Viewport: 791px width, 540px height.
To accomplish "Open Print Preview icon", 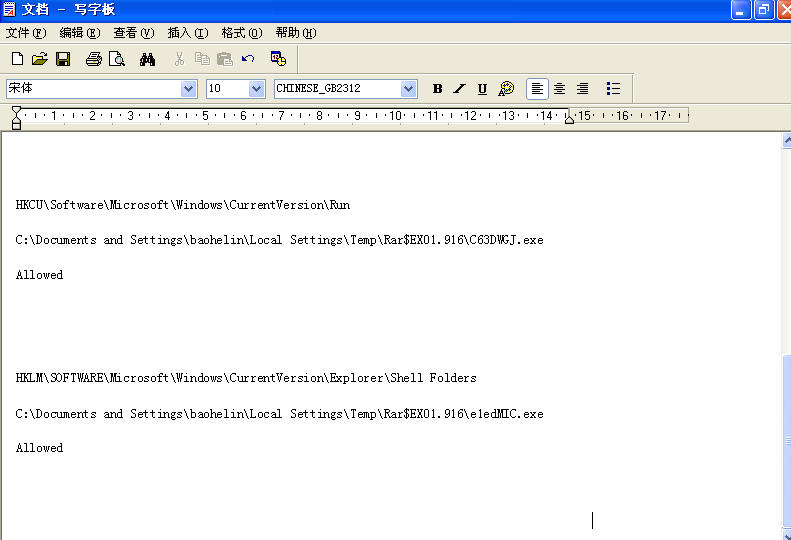I will coord(117,59).
